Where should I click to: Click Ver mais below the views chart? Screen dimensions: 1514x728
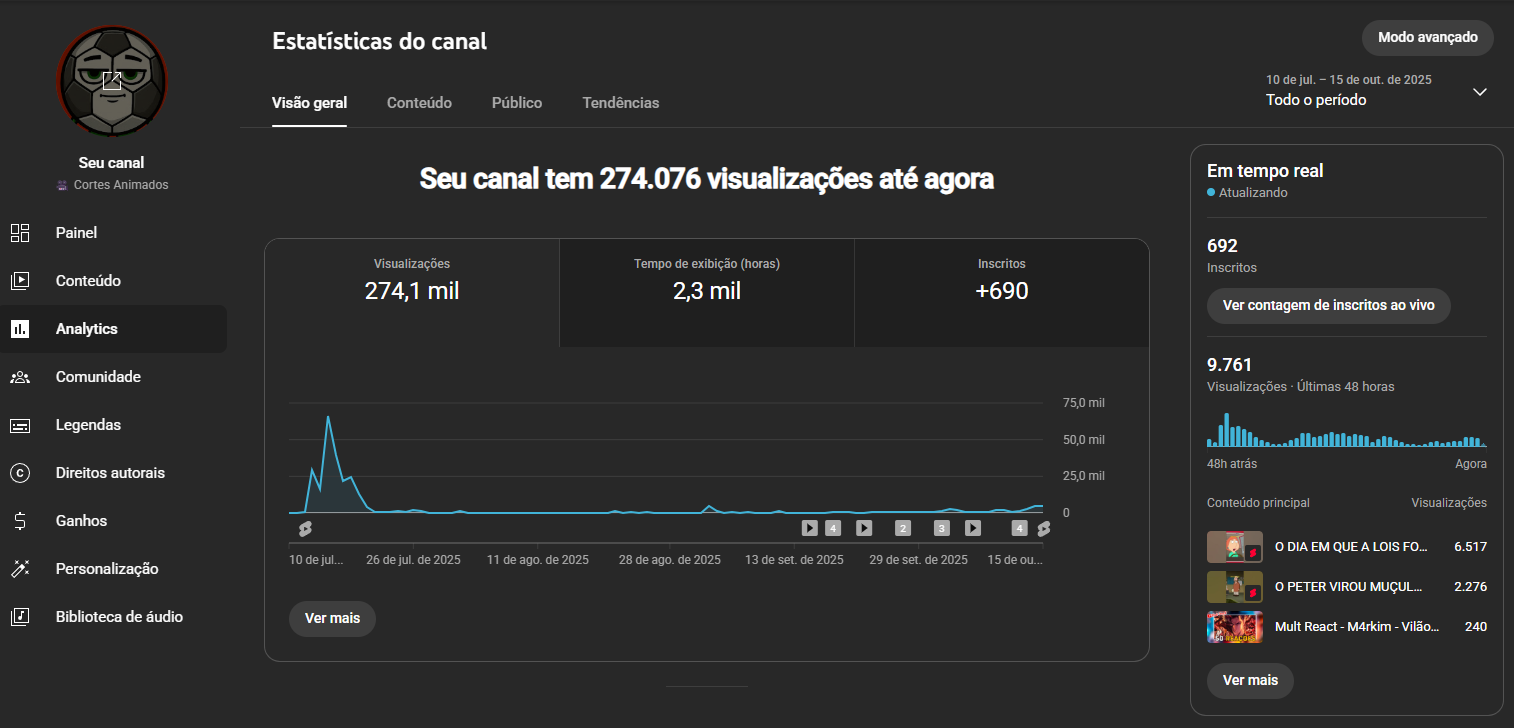click(332, 618)
